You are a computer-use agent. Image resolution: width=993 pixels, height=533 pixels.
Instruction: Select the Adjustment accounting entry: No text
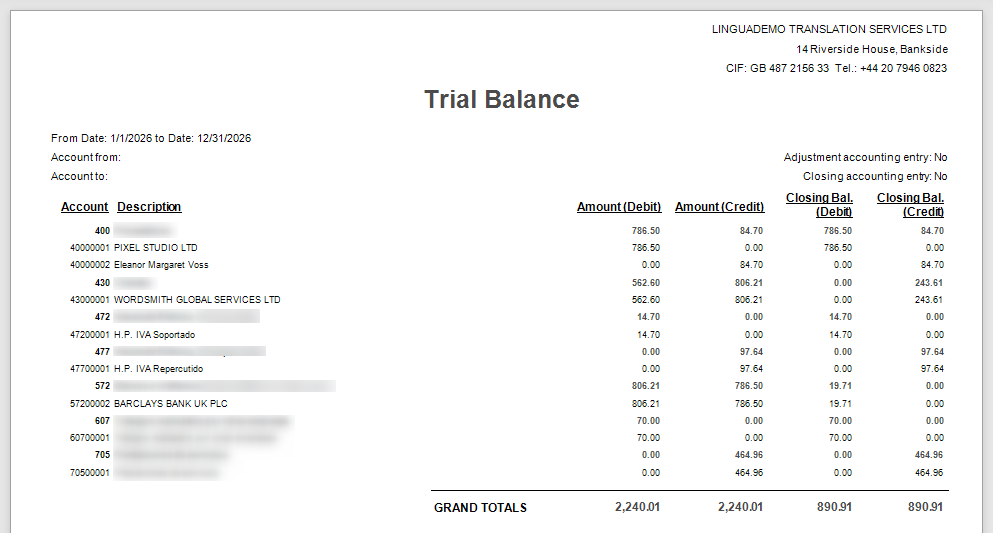[x=865, y=157]
